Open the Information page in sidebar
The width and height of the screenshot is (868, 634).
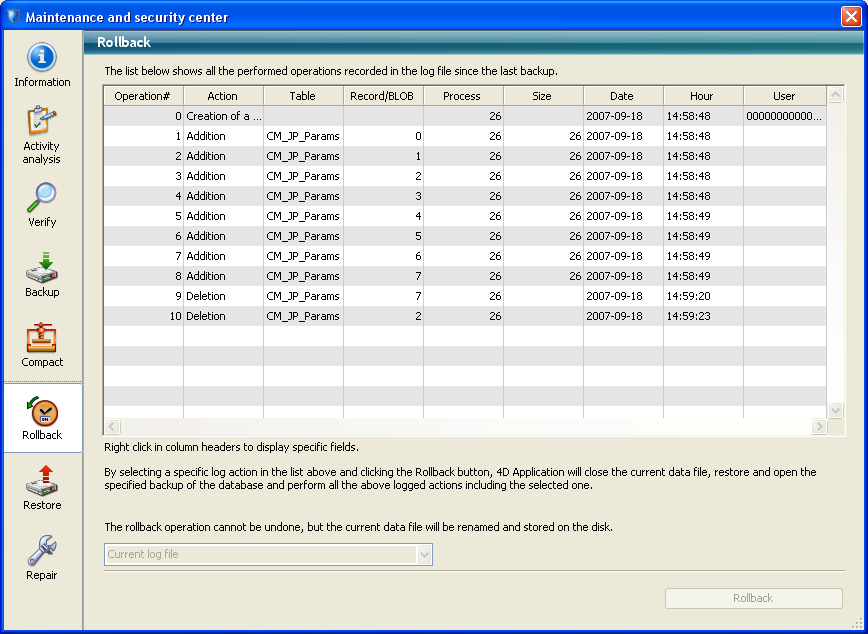tap(42, 66)
